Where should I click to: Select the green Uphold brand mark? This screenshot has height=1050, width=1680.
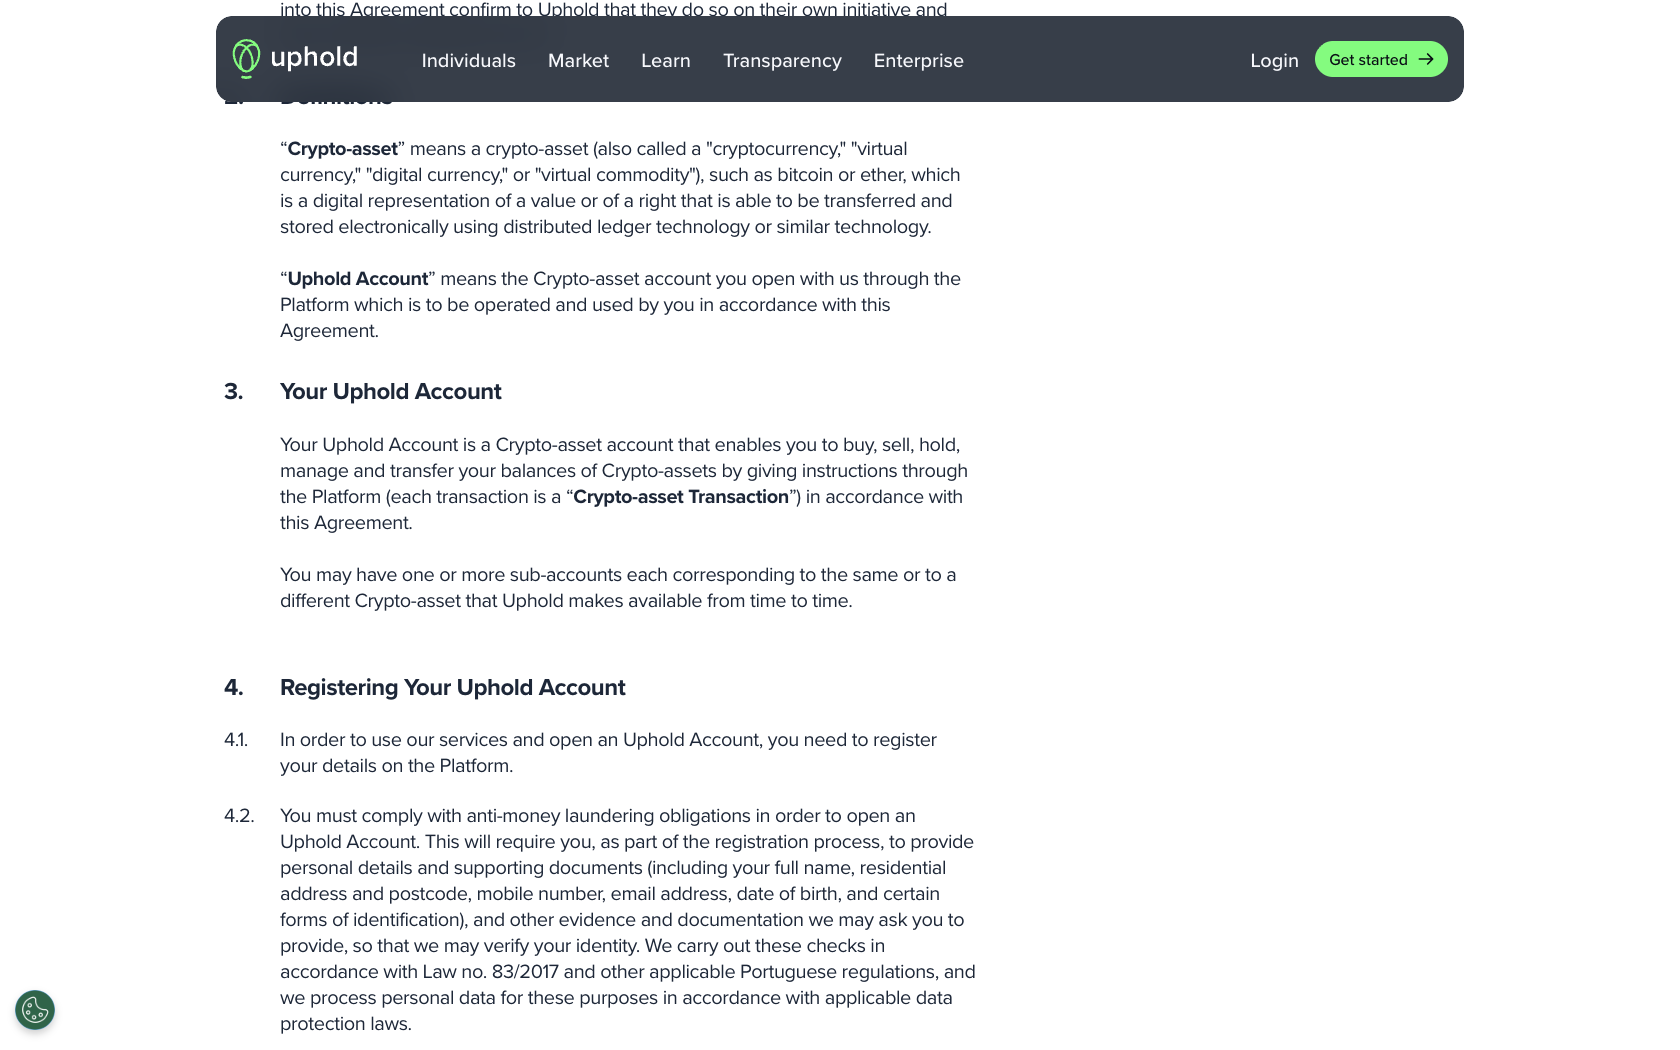coord(245,58)
